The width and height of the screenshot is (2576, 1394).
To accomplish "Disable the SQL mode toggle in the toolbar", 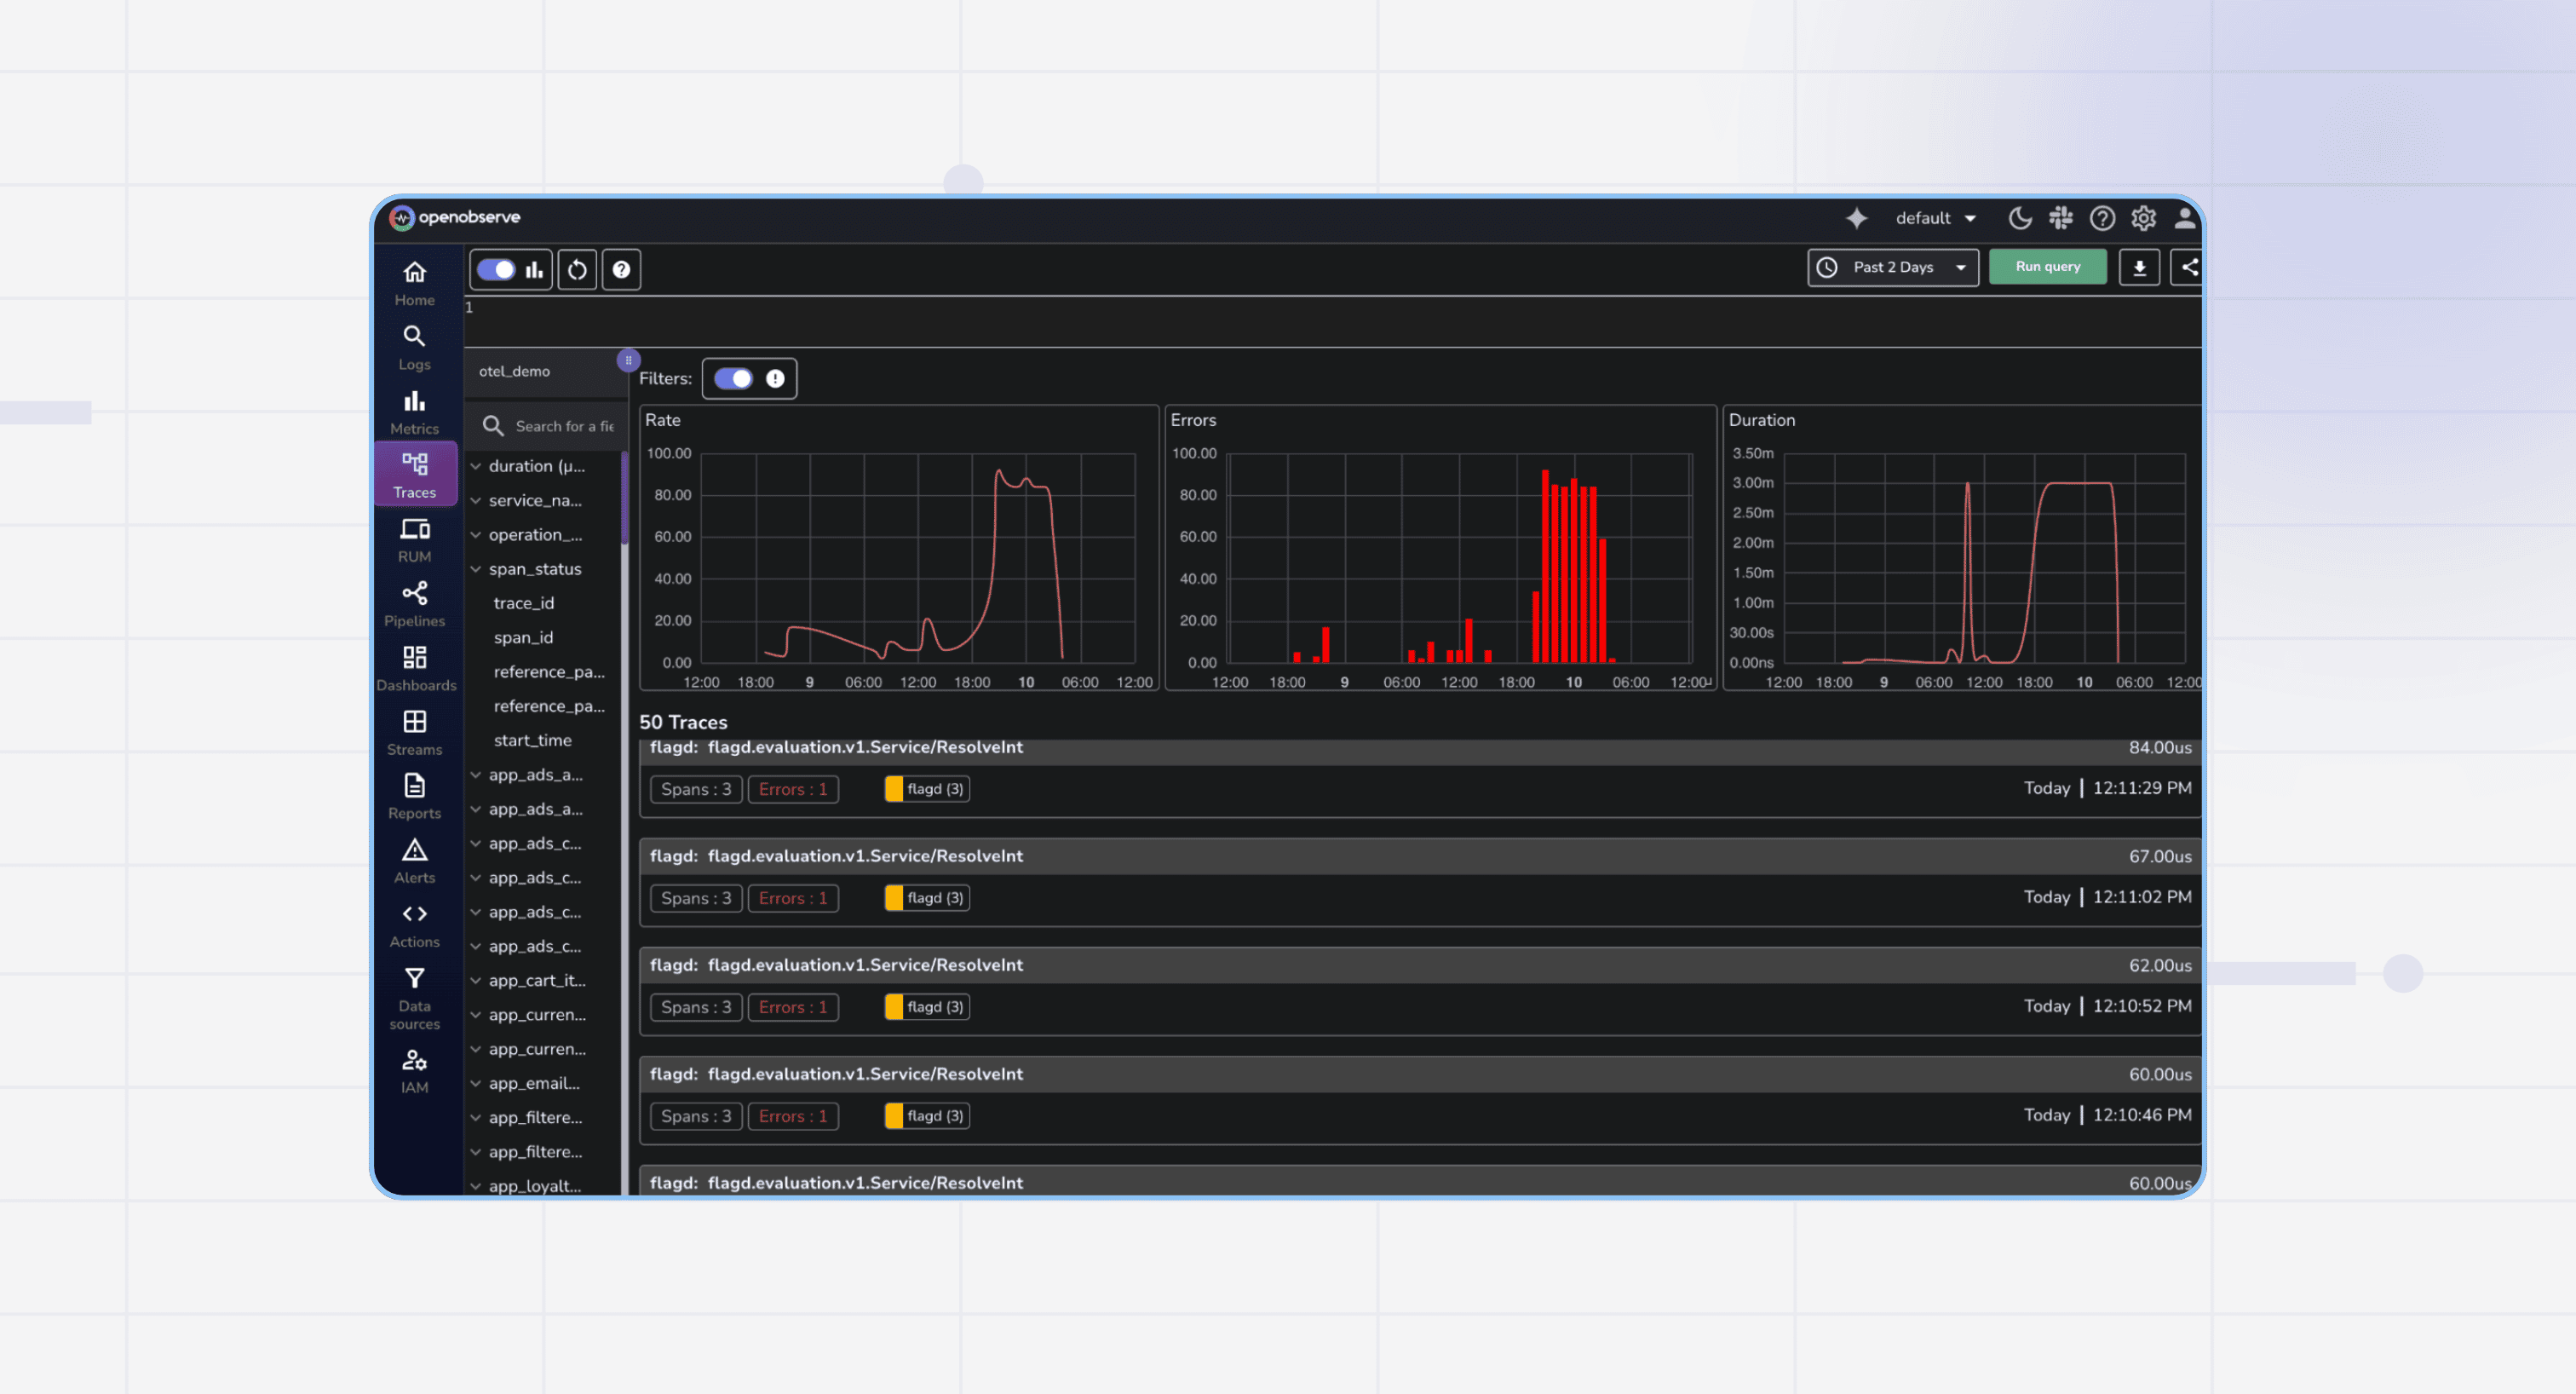I will [x=497, y=269].
